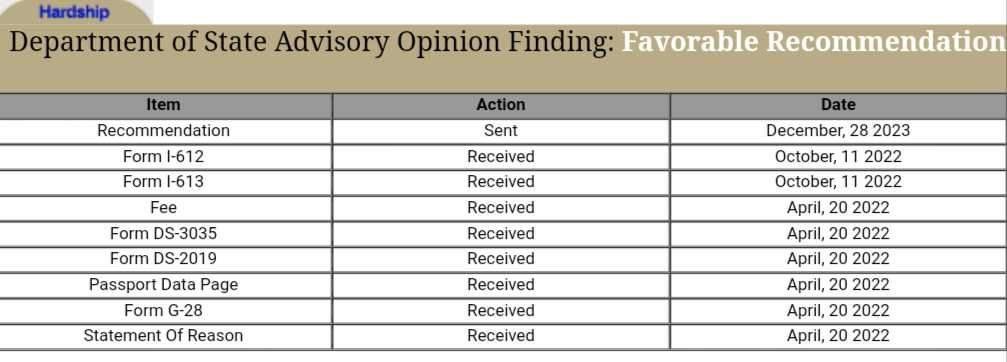Click Received action for Statement Of Reason
The image size is (1007, 362).
click(501, 336)
